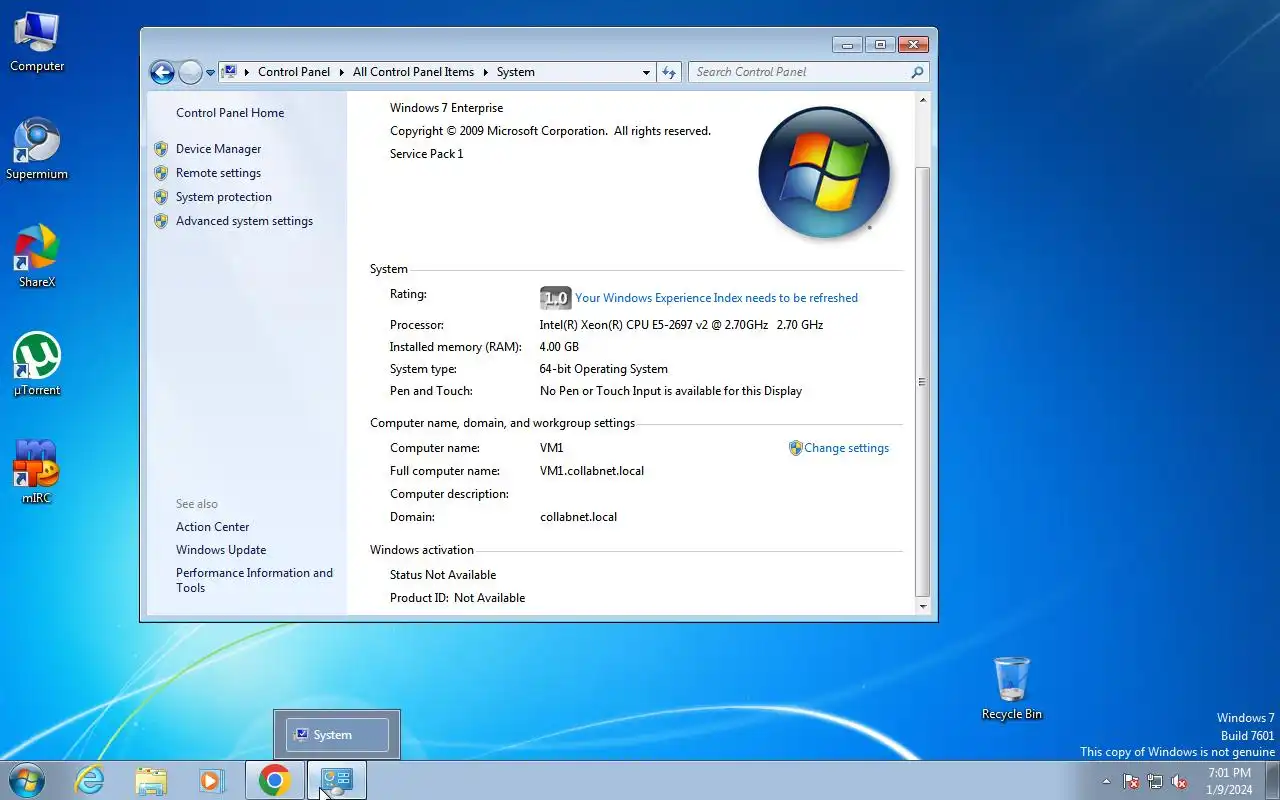
Task: Click the System icon in address bar
Action: click(230, 72)
